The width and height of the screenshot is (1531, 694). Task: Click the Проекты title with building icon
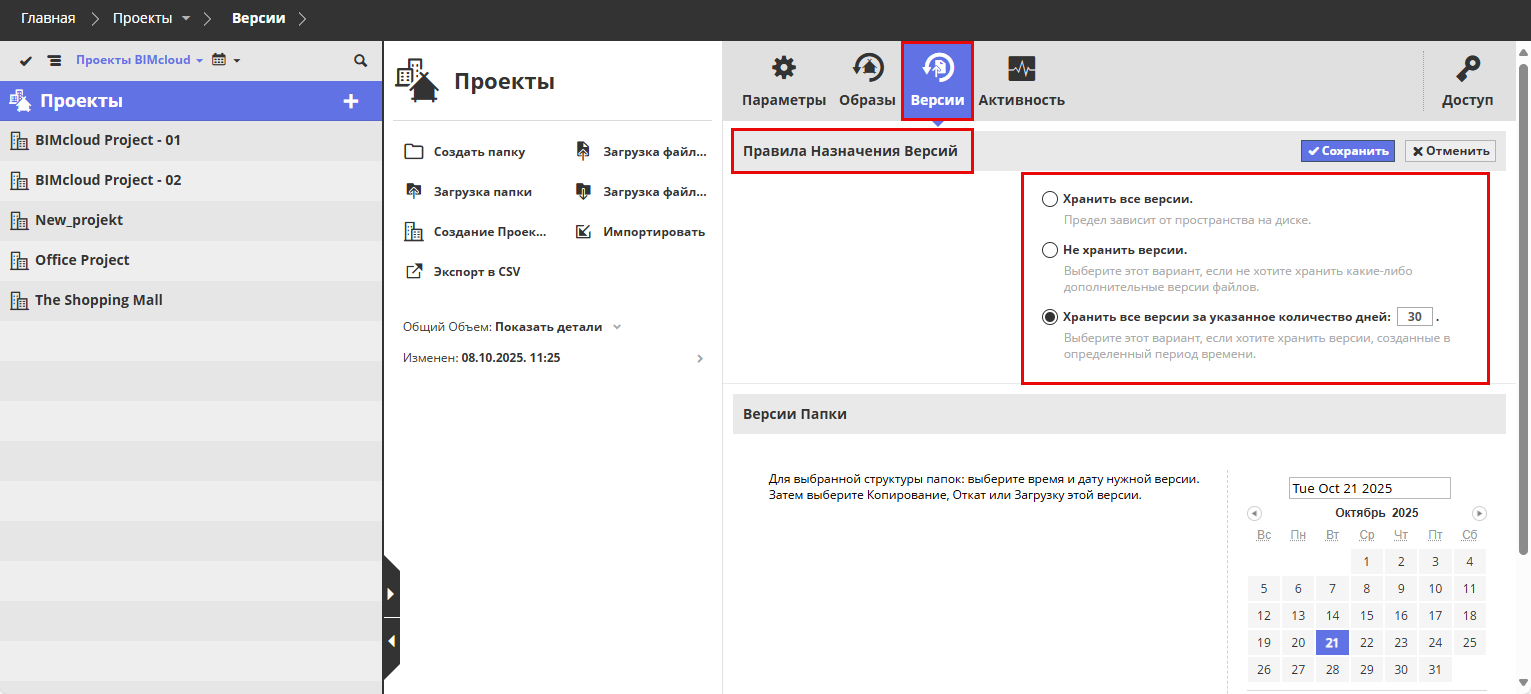475,81
